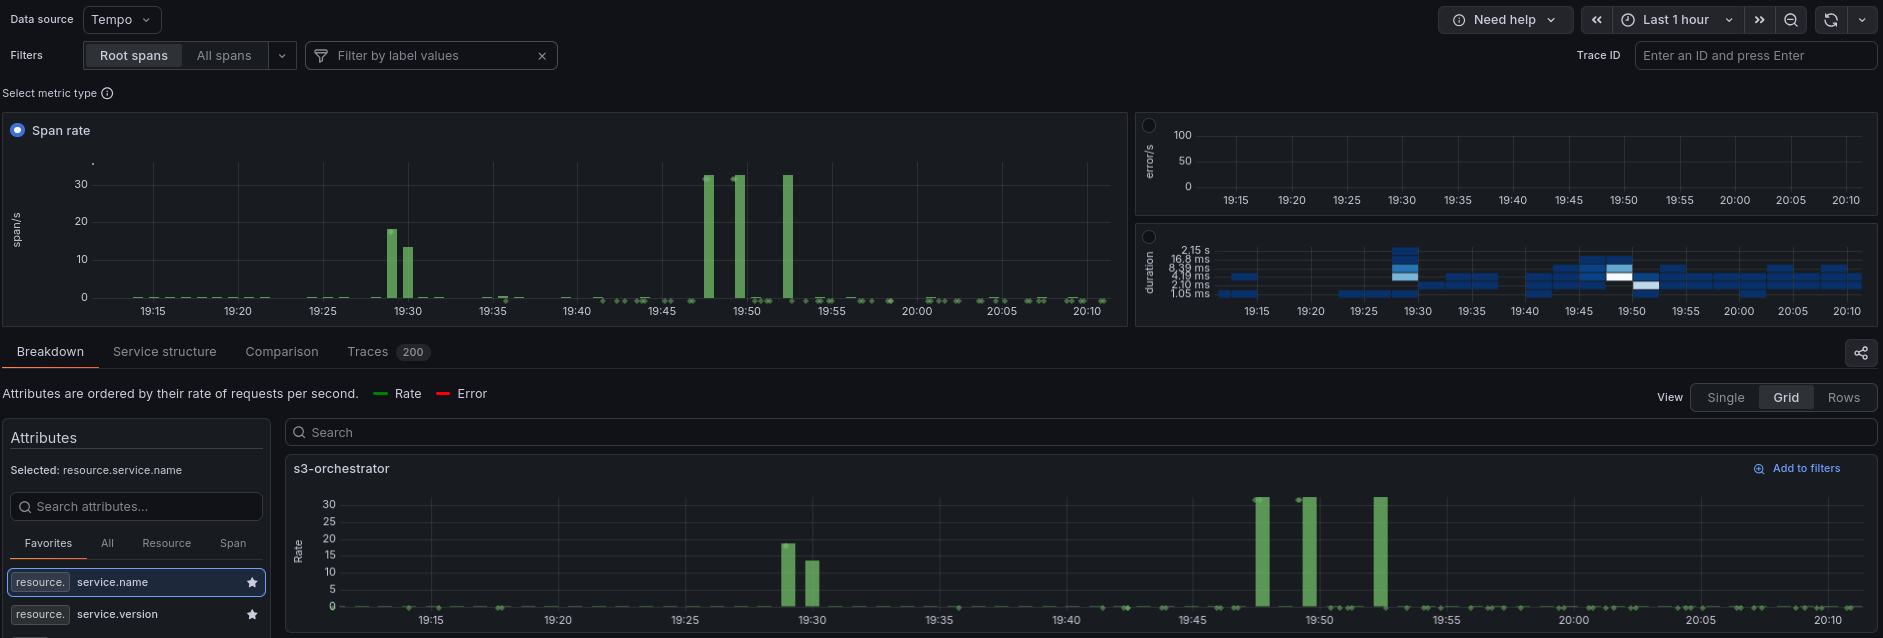Switch to the Service structure tab
This screenshot has width=1883, height=638.
click(x=165, y=352)
